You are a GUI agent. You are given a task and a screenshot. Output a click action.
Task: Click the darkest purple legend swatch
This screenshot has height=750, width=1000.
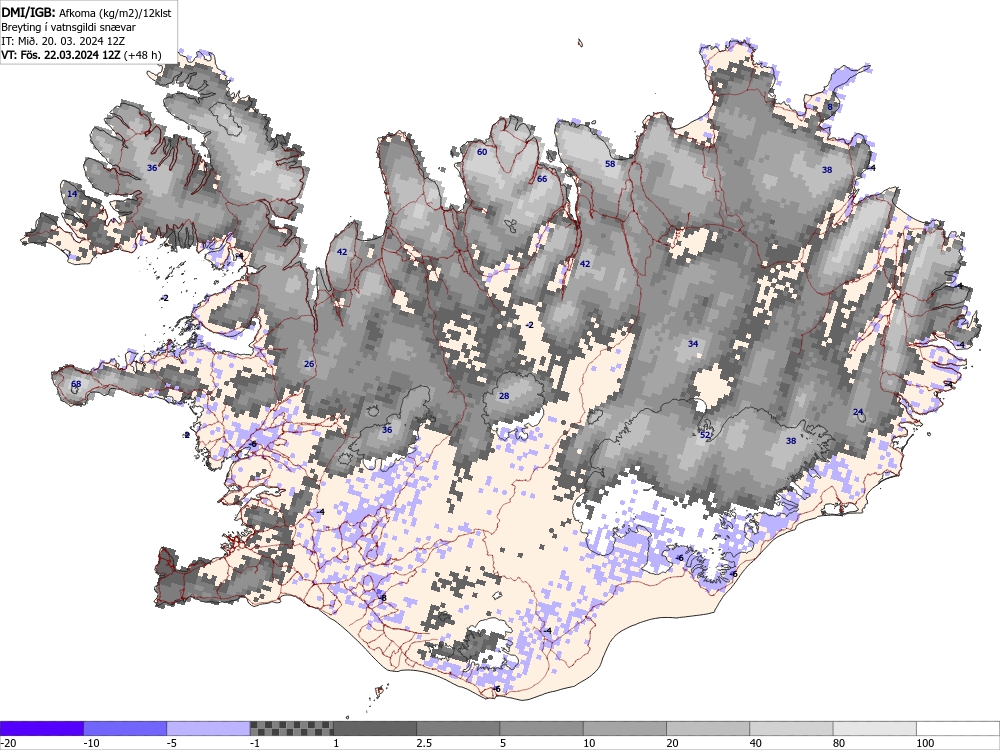[41, 728]
